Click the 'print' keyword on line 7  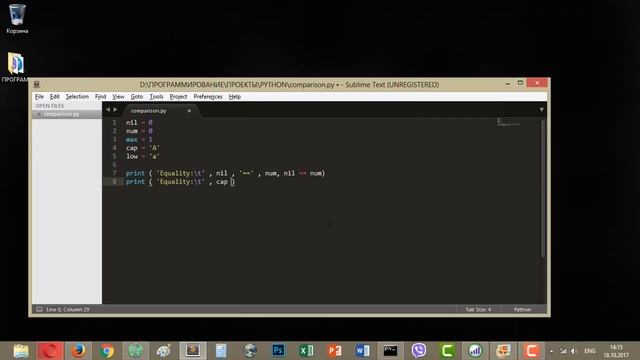pyautogui.click(x=135, y=173)
